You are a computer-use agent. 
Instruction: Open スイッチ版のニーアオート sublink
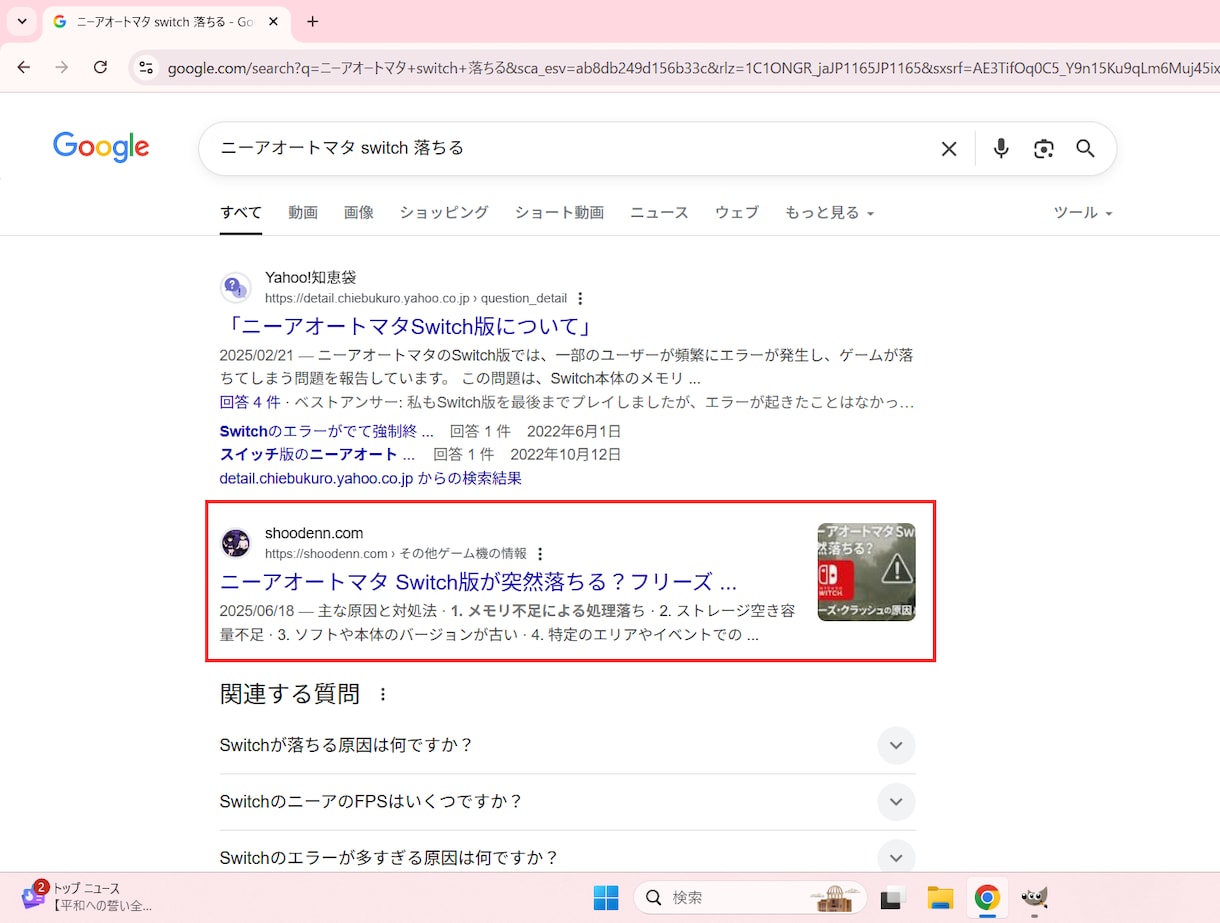317,454
